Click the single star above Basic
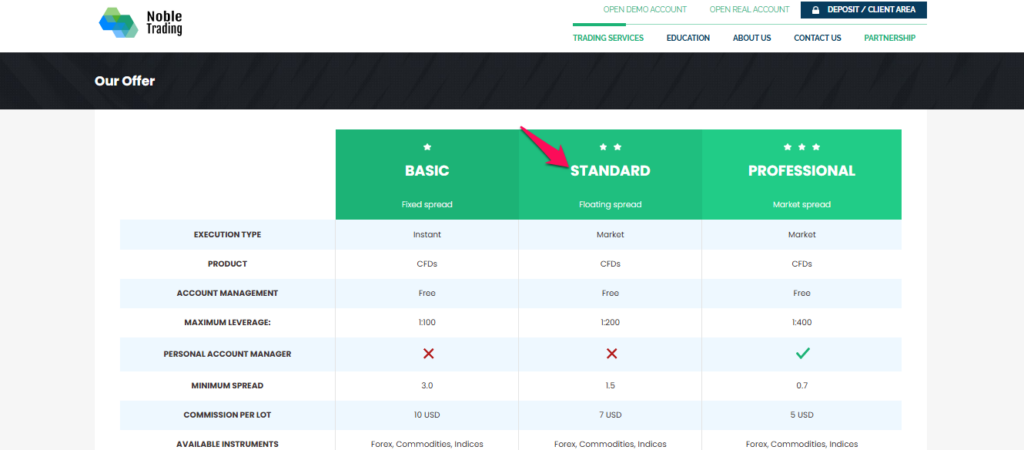Viewport: 1024px width, 450px height. point(427,147)
